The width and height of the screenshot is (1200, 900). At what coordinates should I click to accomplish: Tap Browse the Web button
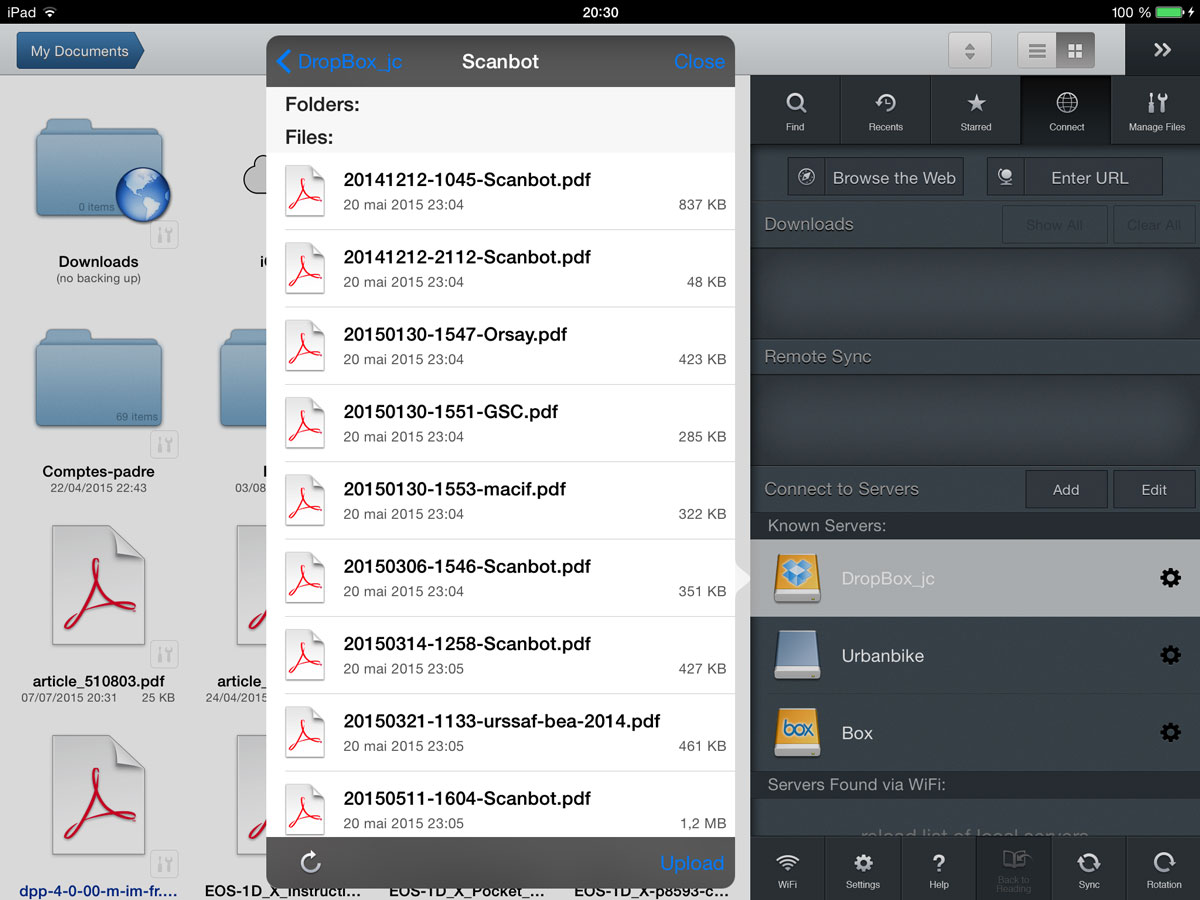876,178
